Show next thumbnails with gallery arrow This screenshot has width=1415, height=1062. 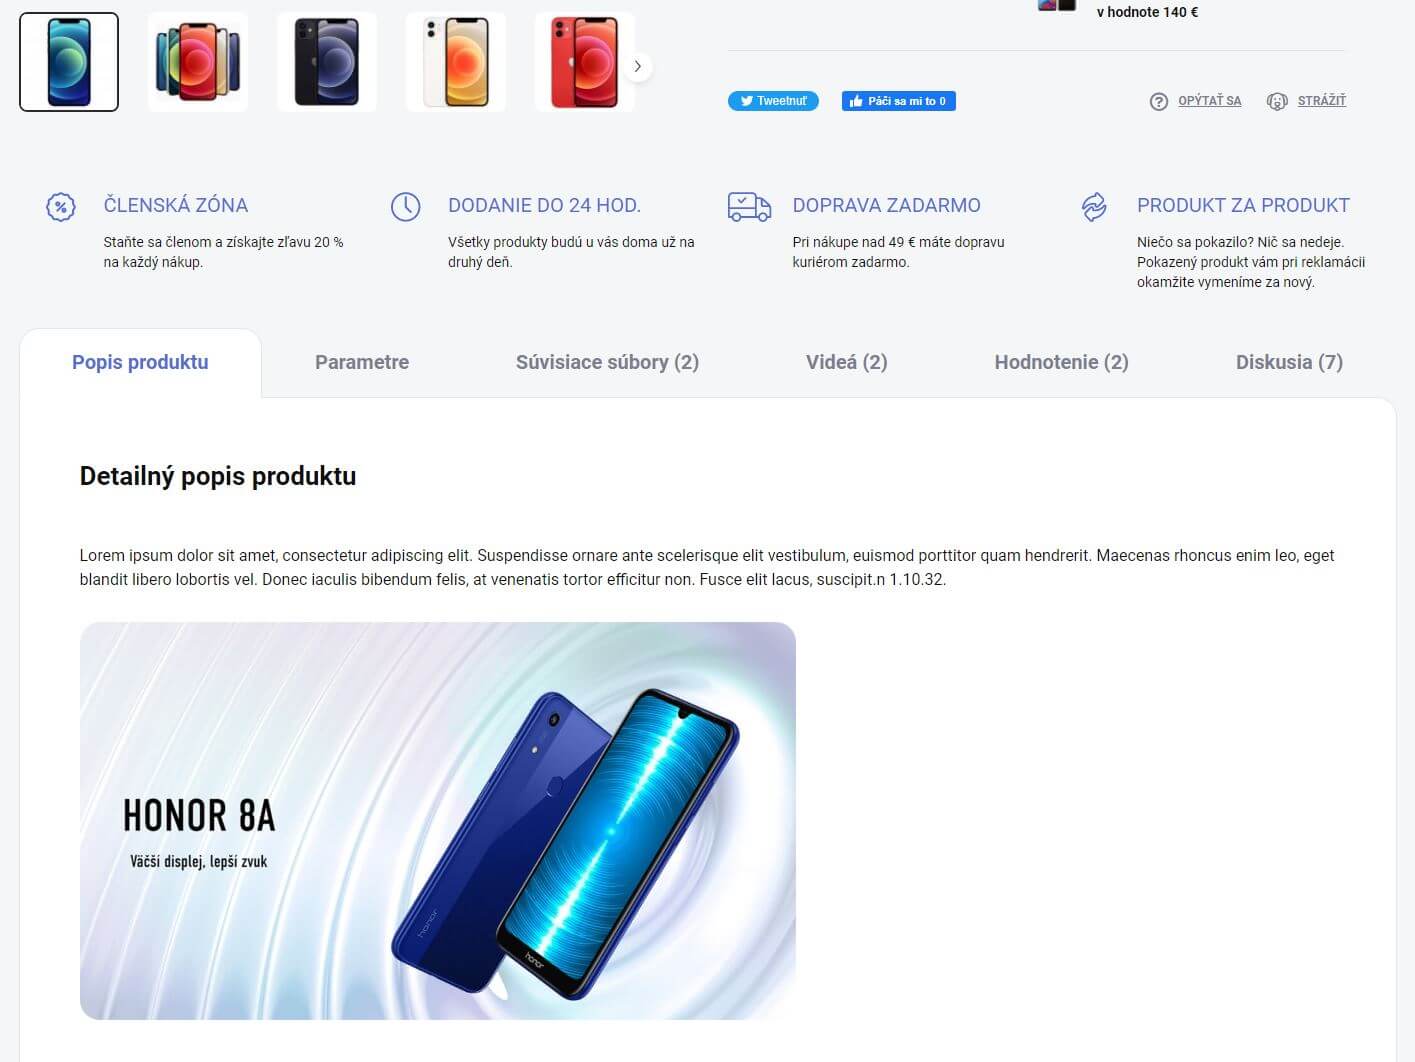638,67
